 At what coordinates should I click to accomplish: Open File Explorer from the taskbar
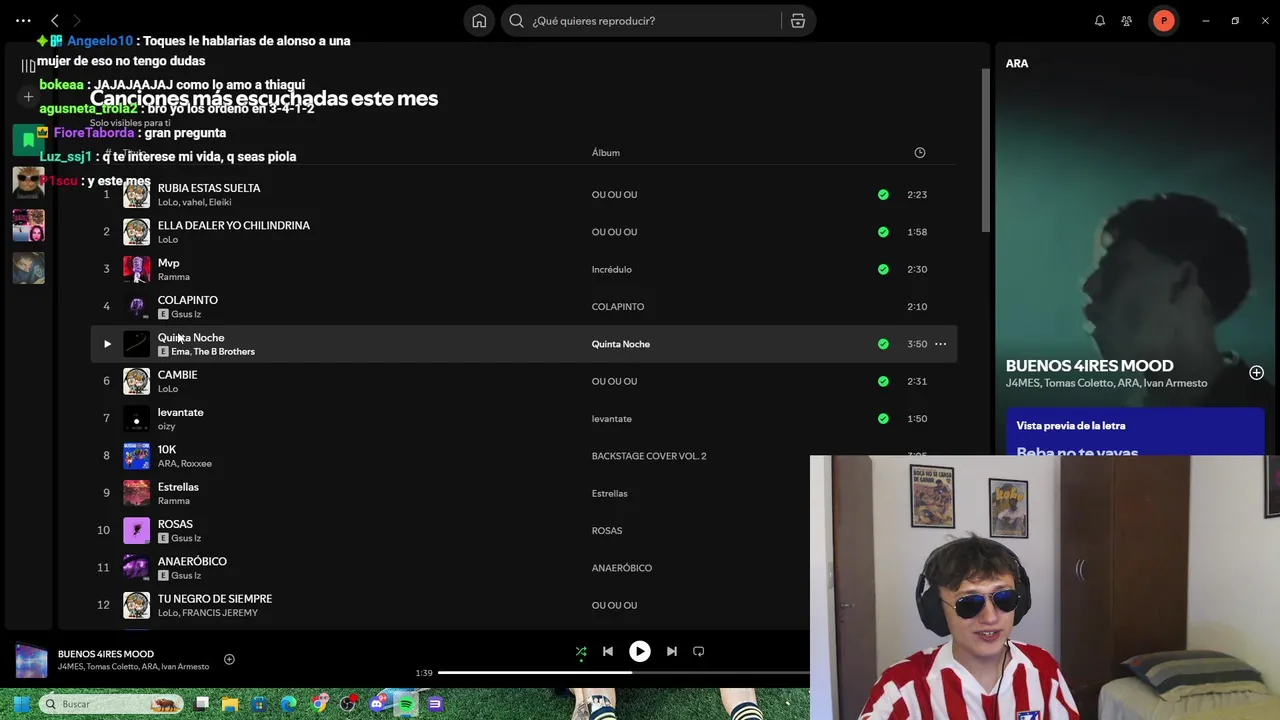point(231,704)
